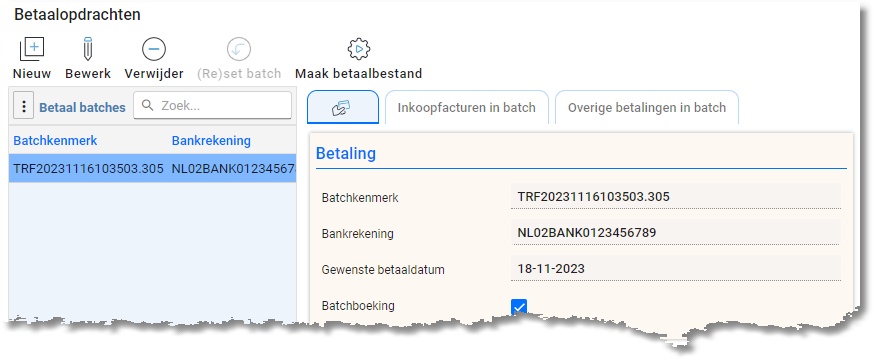Select batch row TRF20231116103503.305
The height and width of the screenshot is (361, 874).
pos(152,169)
